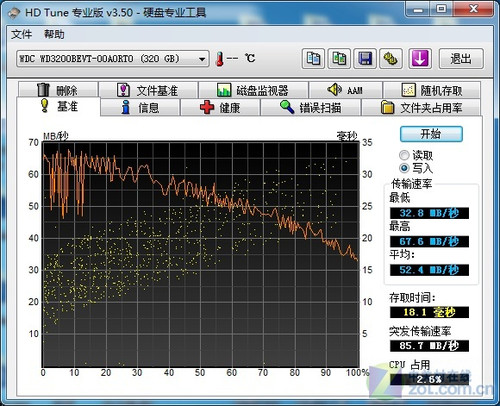Screen dimensions: 500x406
Task: Open options via the gears icon
Action: [x=391, y=59]
